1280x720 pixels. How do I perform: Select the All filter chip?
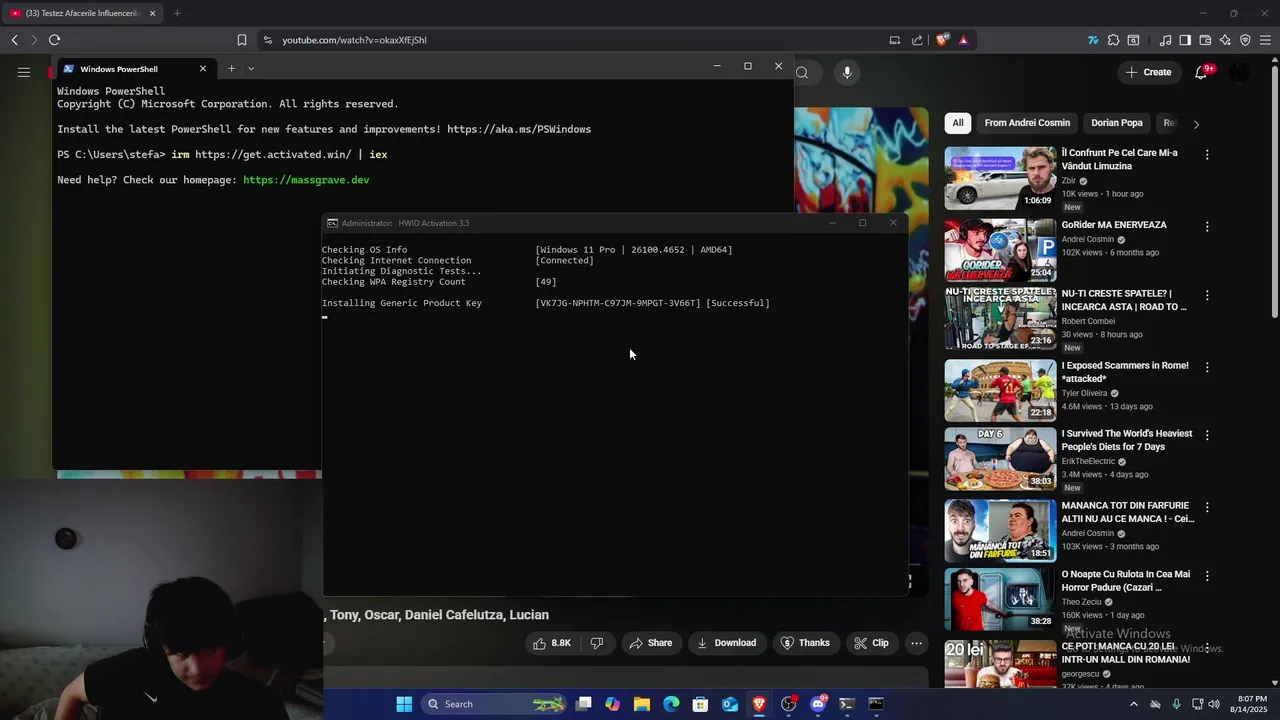[x=957, y=123]
